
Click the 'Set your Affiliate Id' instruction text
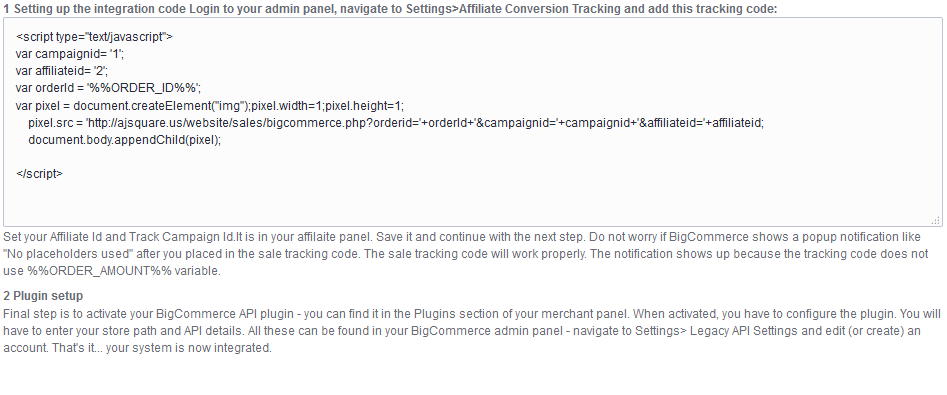[x=53, y=237]
